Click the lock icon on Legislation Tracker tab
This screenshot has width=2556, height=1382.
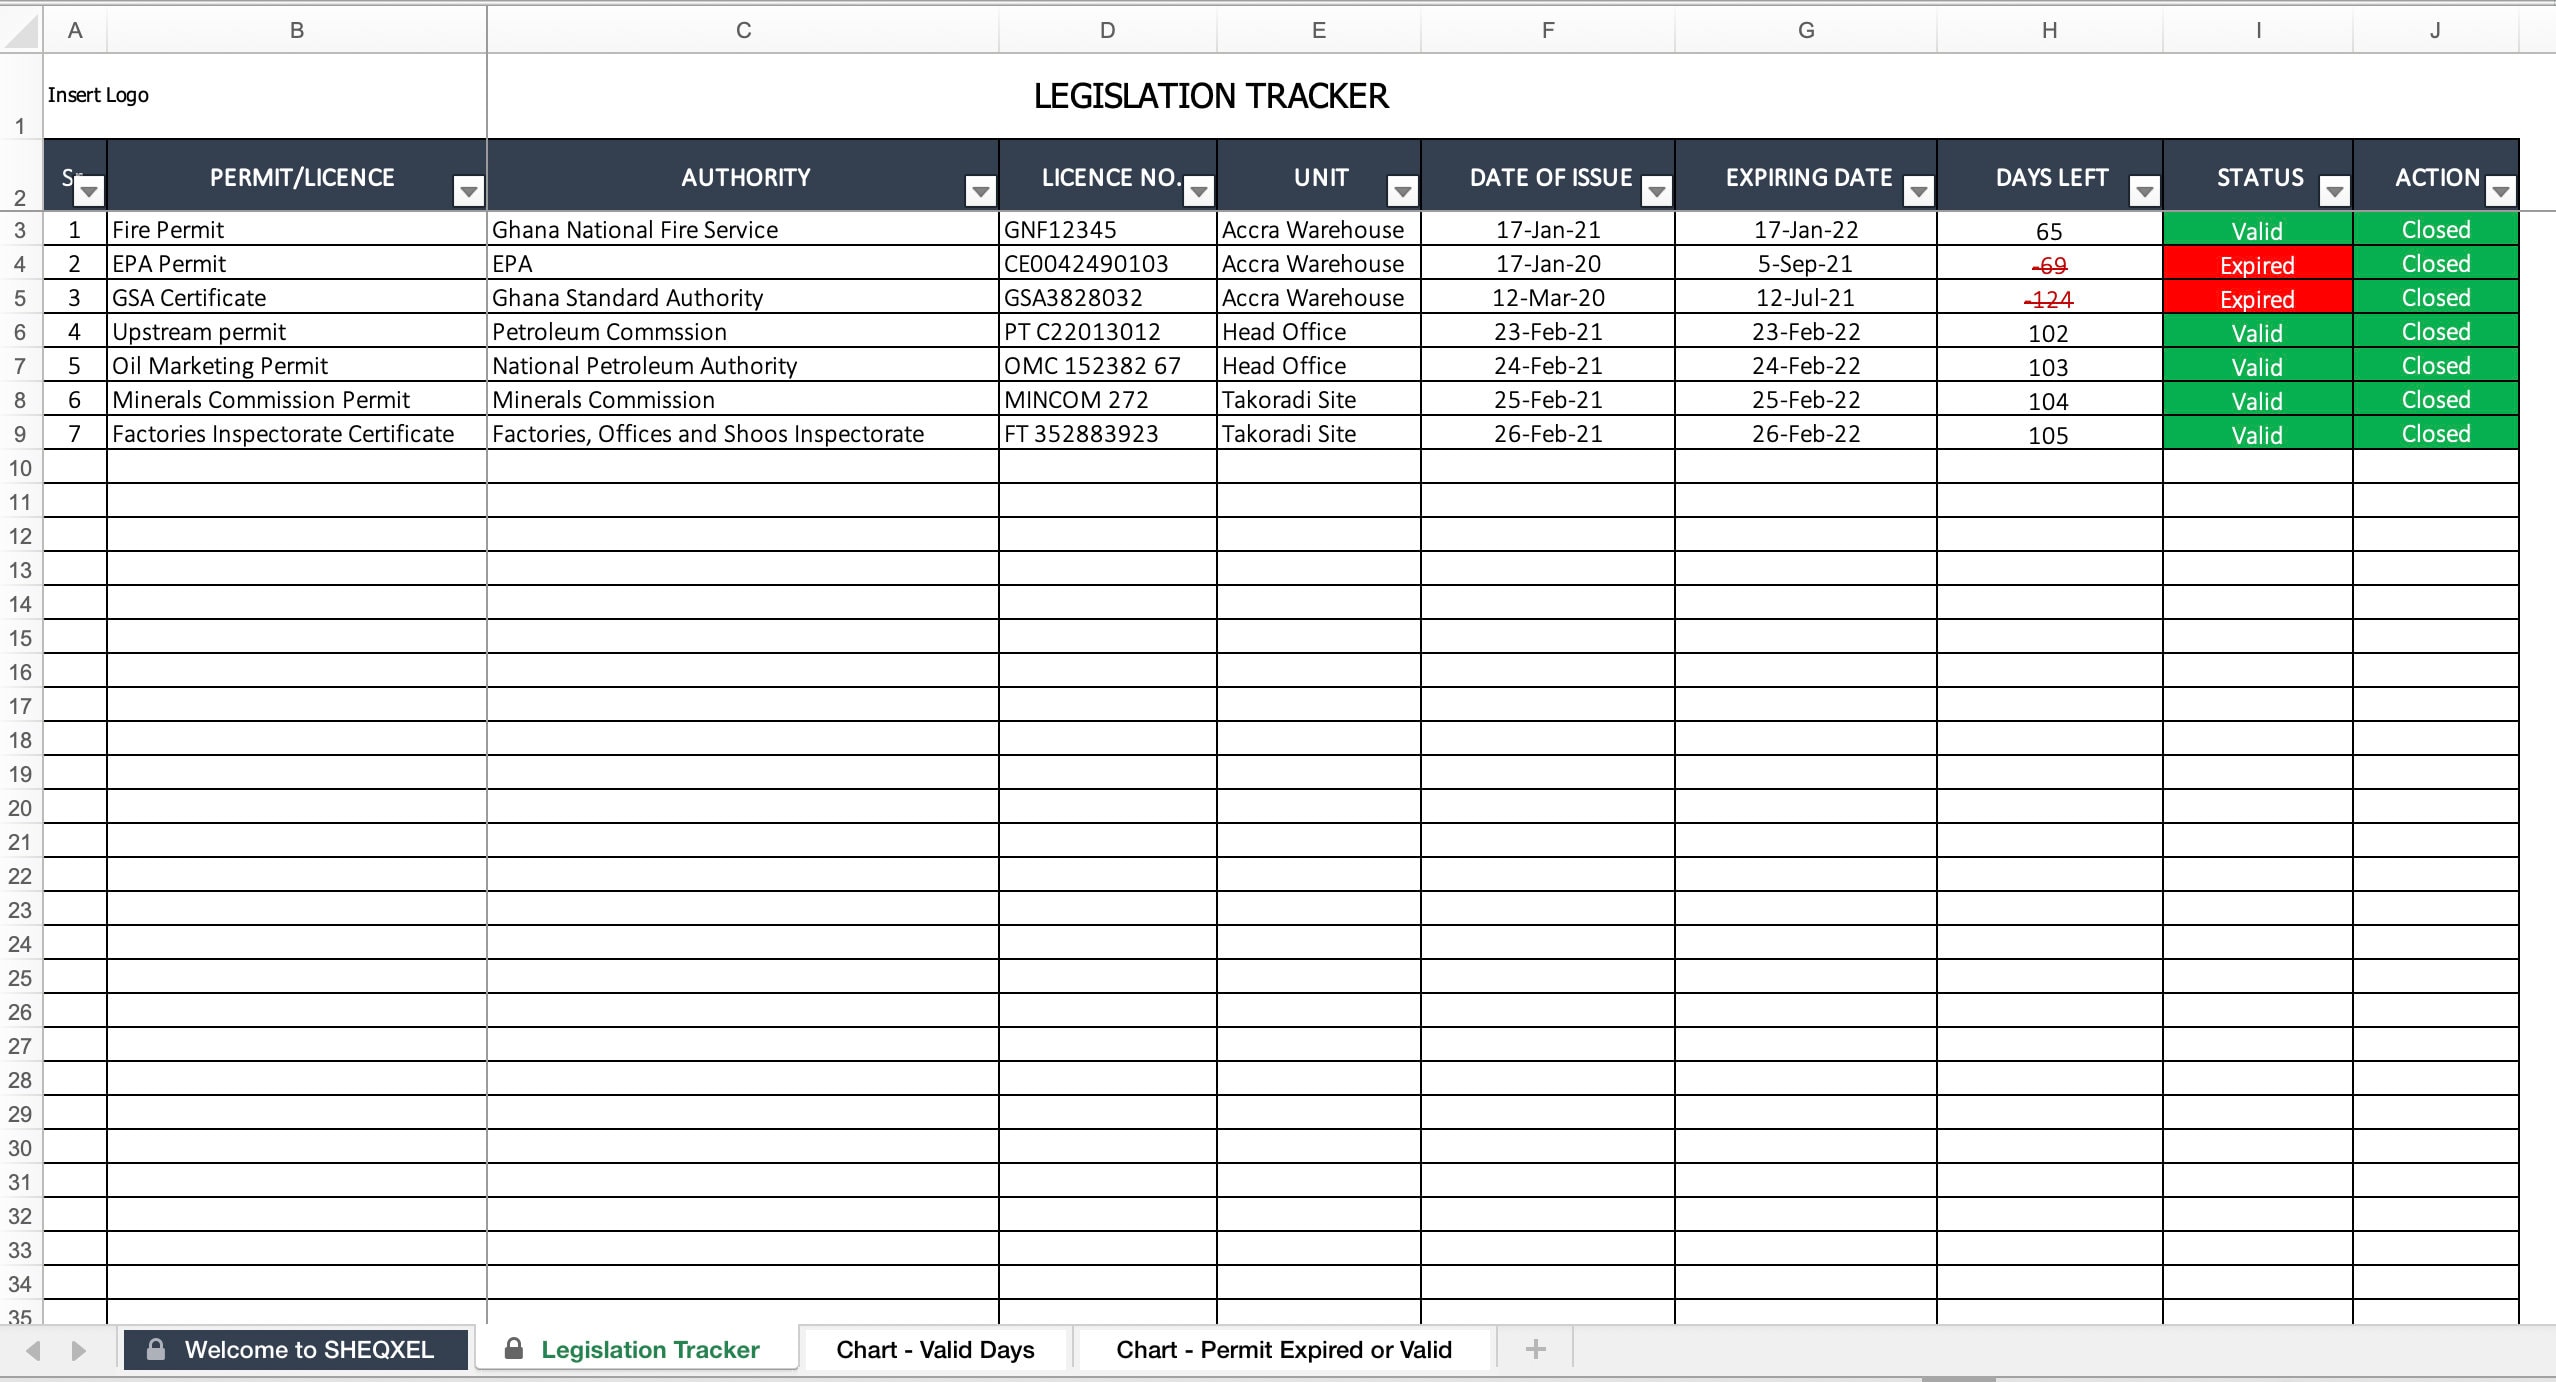tap(513, 1348)
